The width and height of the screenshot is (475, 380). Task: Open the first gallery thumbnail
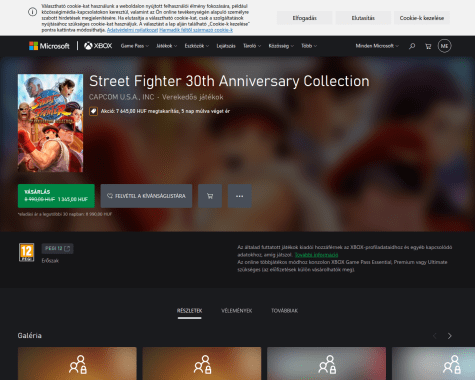[77, 363]
